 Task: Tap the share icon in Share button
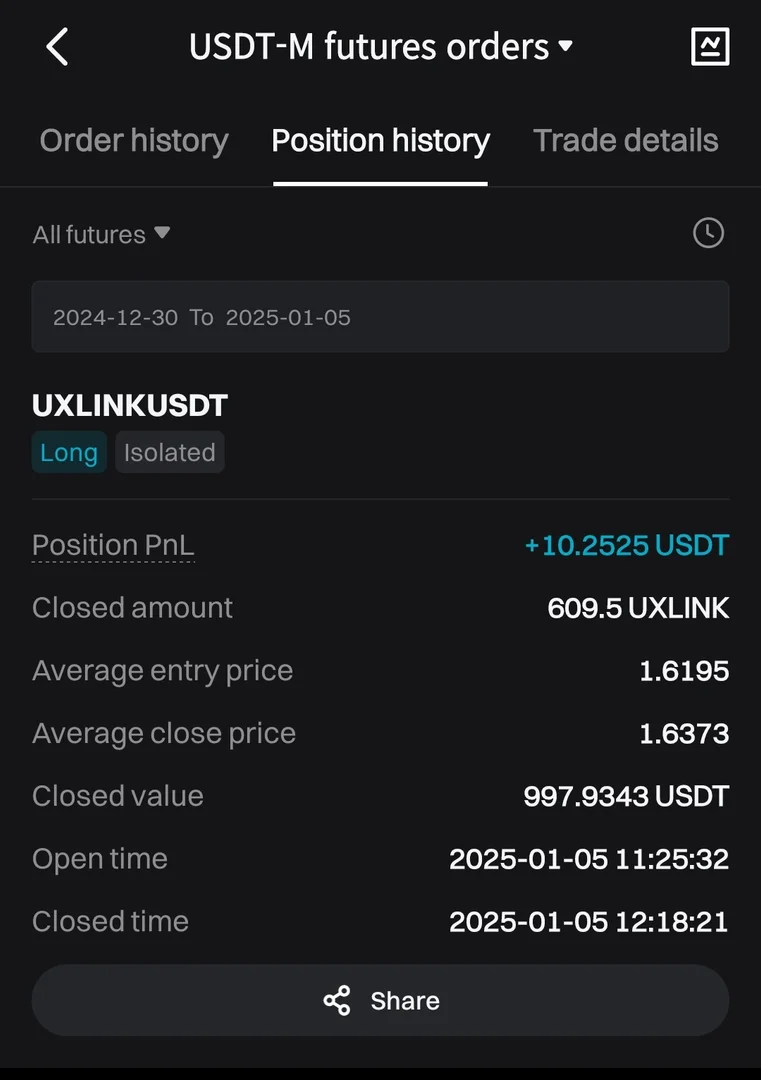pos(337,1001)
